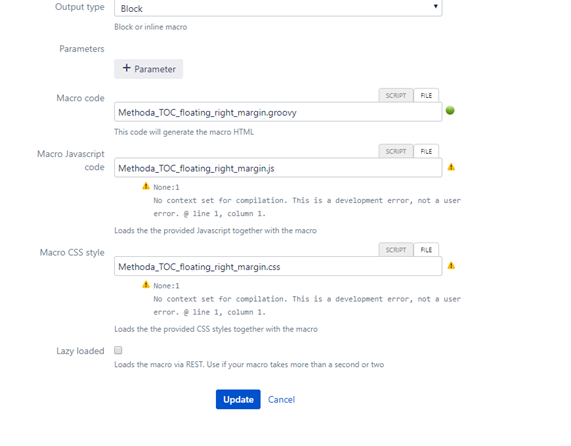Switch Macro code to FILE tab
571x446 pixels.
426,95
